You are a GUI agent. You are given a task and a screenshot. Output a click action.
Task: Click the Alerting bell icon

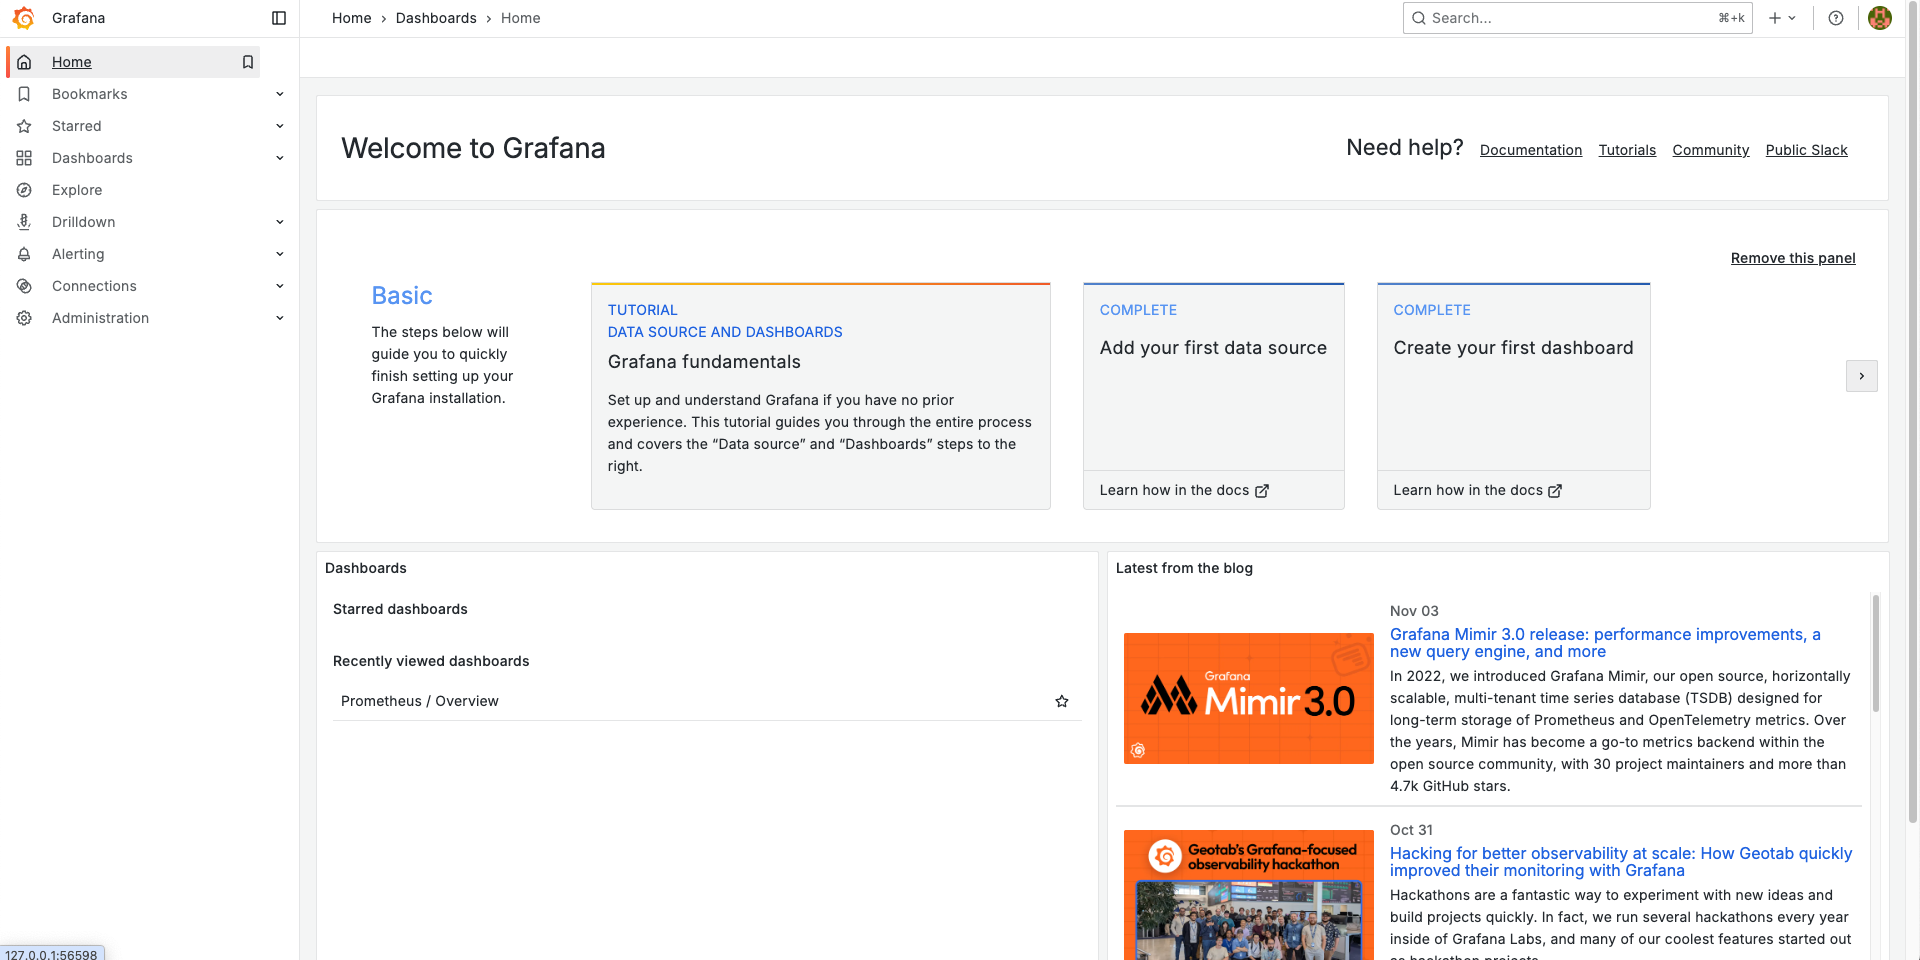click(x=24, y=254)
